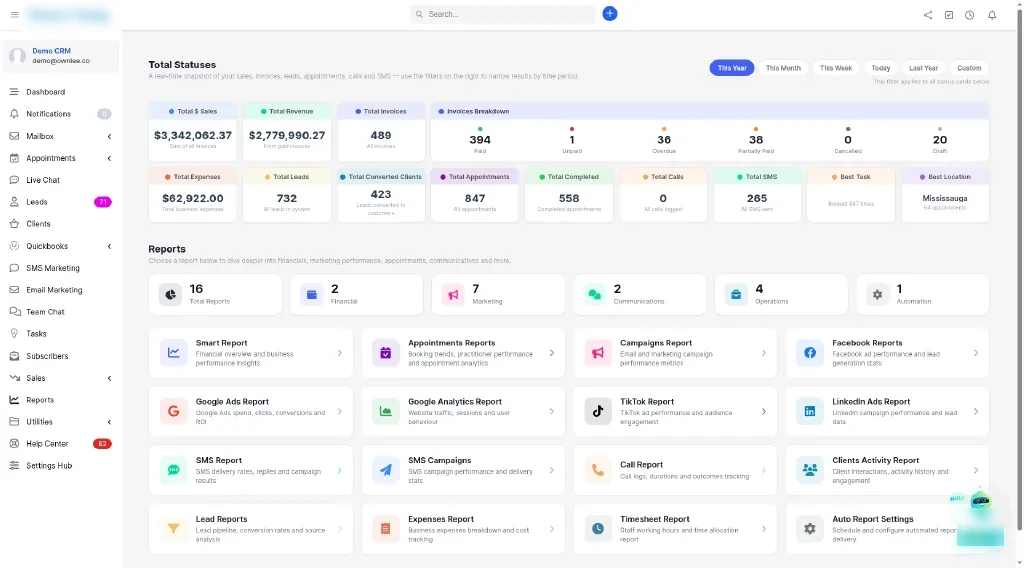Toggle the hamburger sidebar menu
This screenshot has height=568, width=1024.
pos(14,14)
